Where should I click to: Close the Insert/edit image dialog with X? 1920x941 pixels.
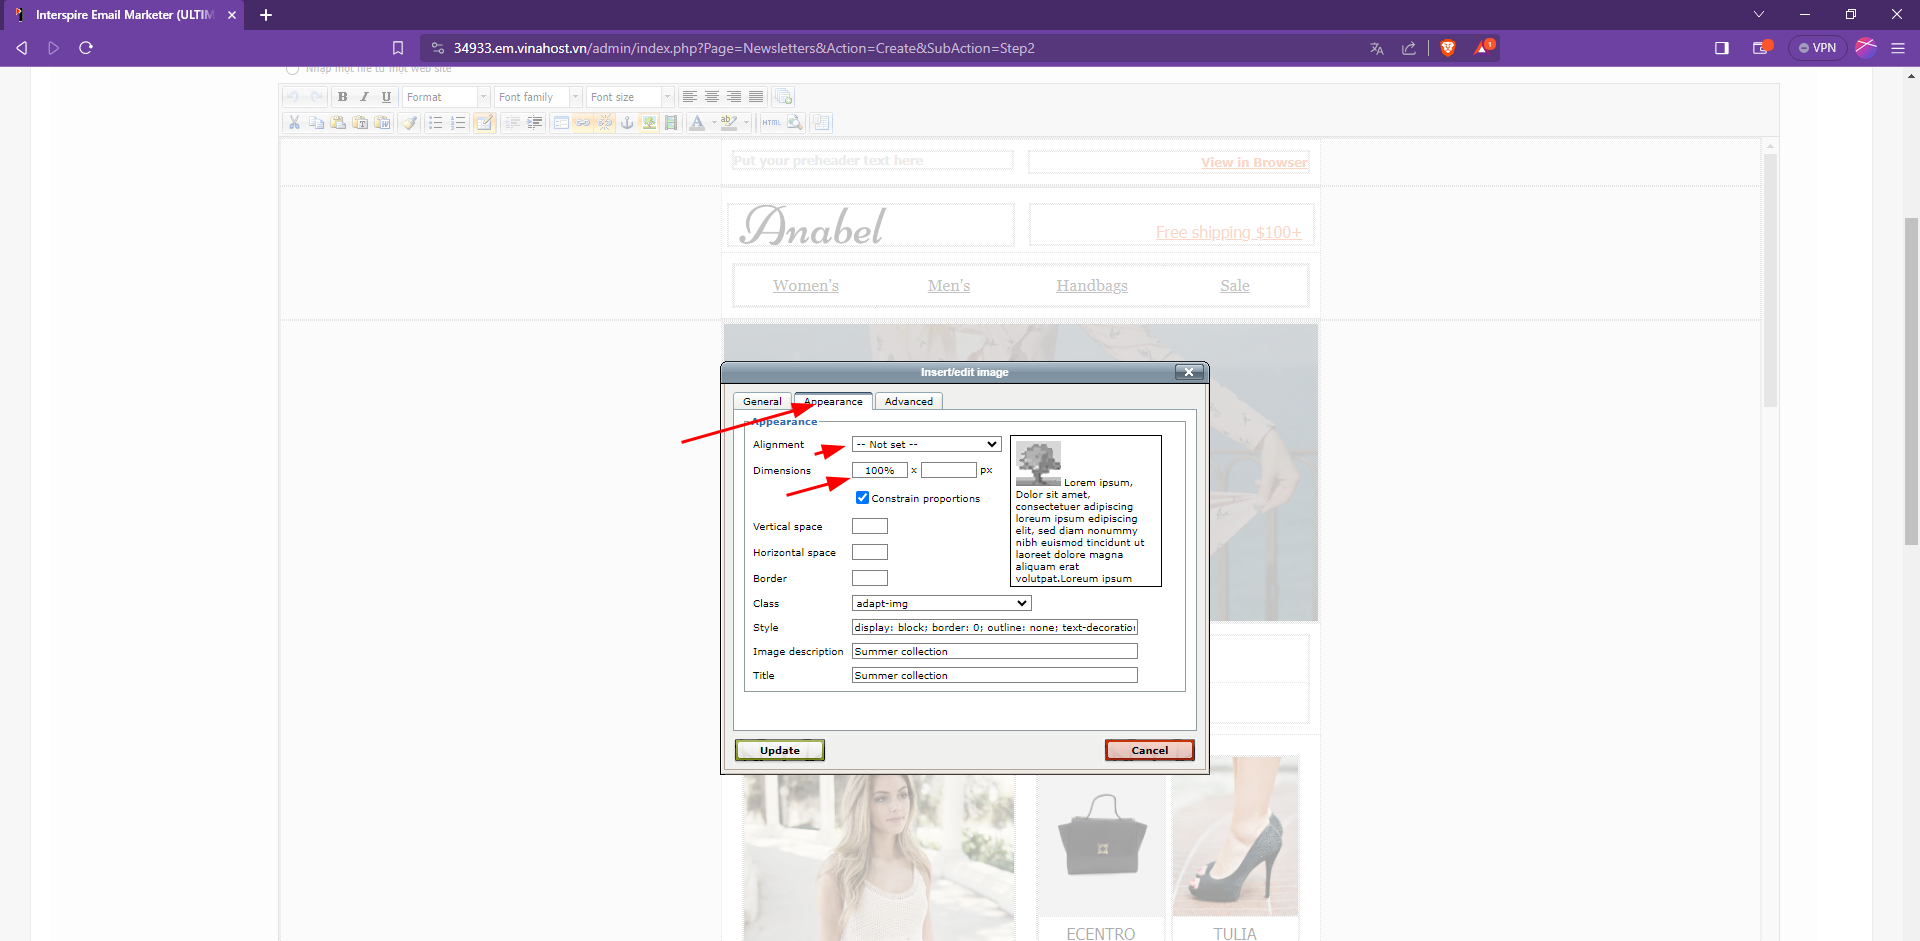click(1188, 372)
